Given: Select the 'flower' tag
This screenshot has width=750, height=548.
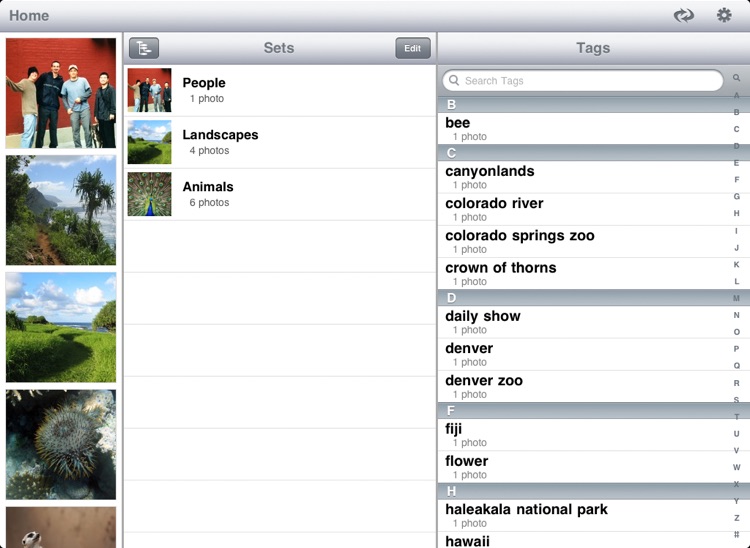Looking at the screenshot, I should pos(585,467).
